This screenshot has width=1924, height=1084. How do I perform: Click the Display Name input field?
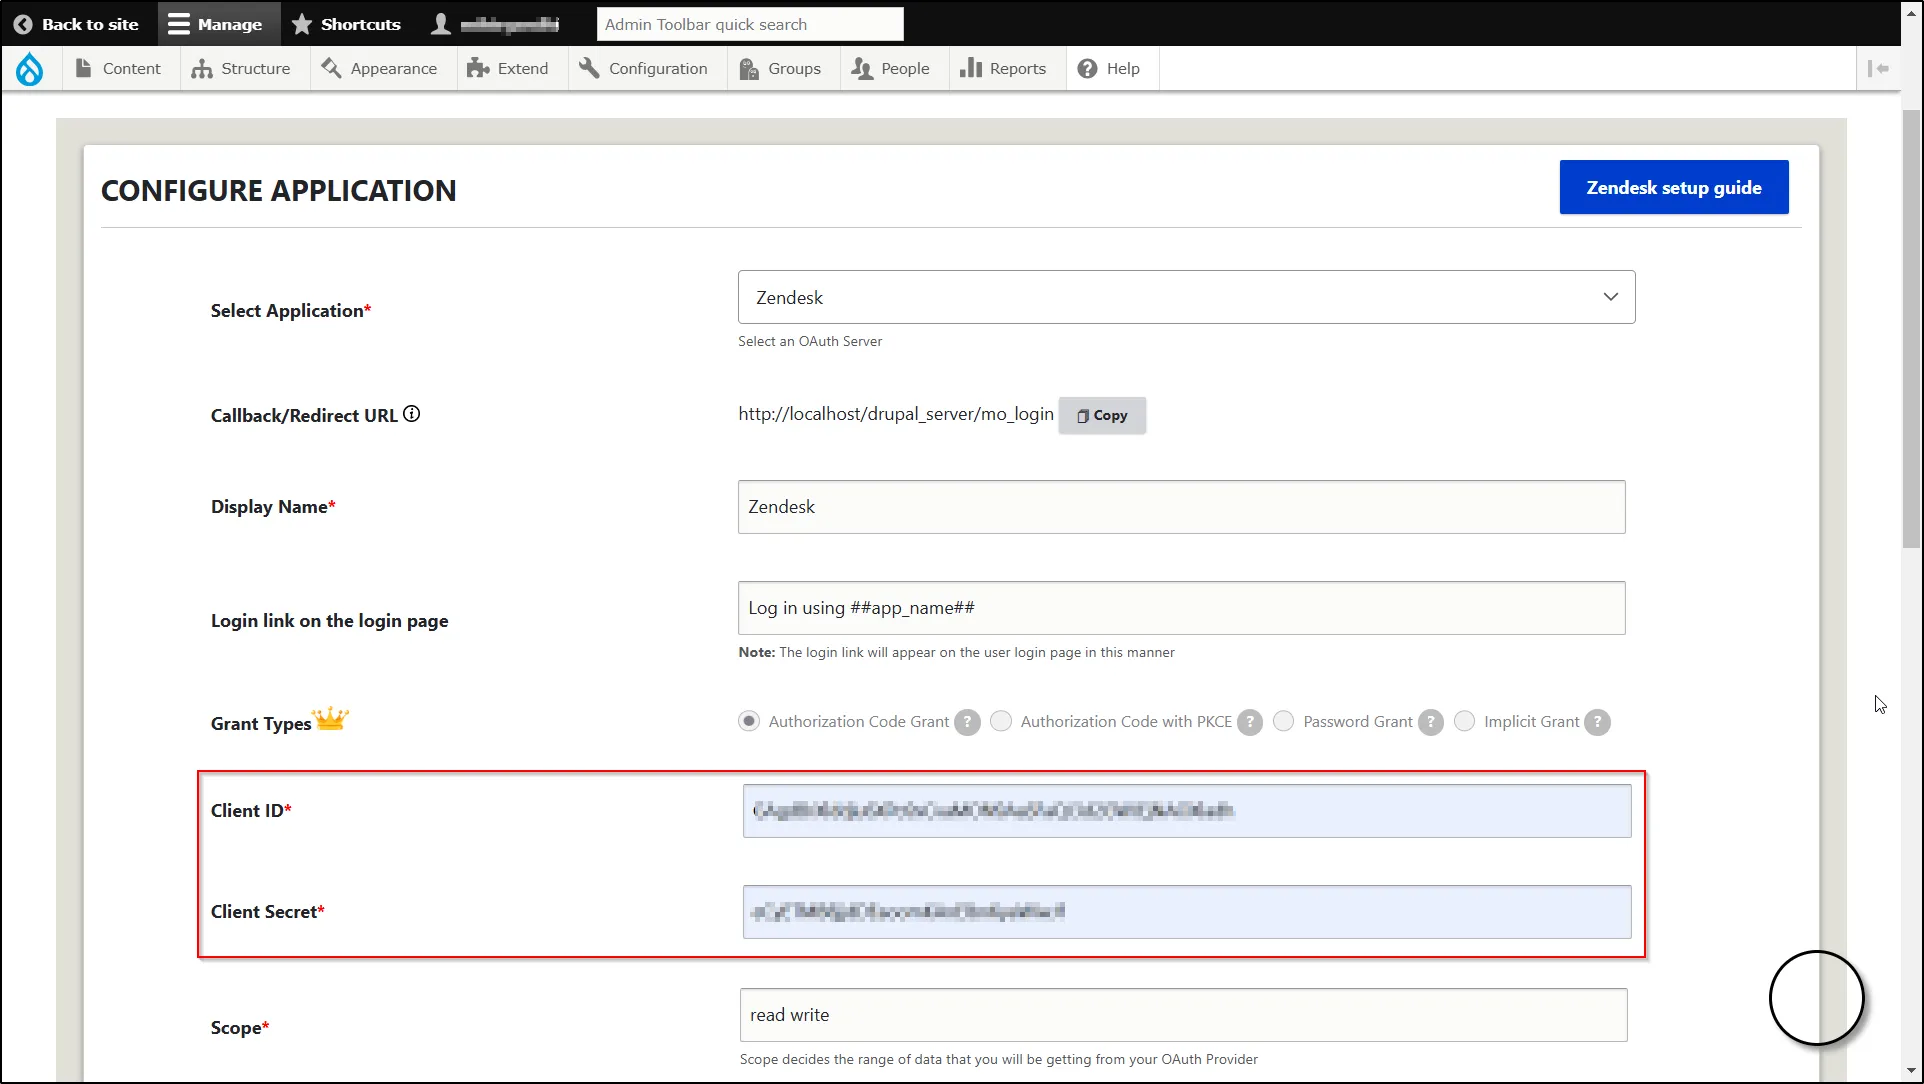[x=1182, y=507]
